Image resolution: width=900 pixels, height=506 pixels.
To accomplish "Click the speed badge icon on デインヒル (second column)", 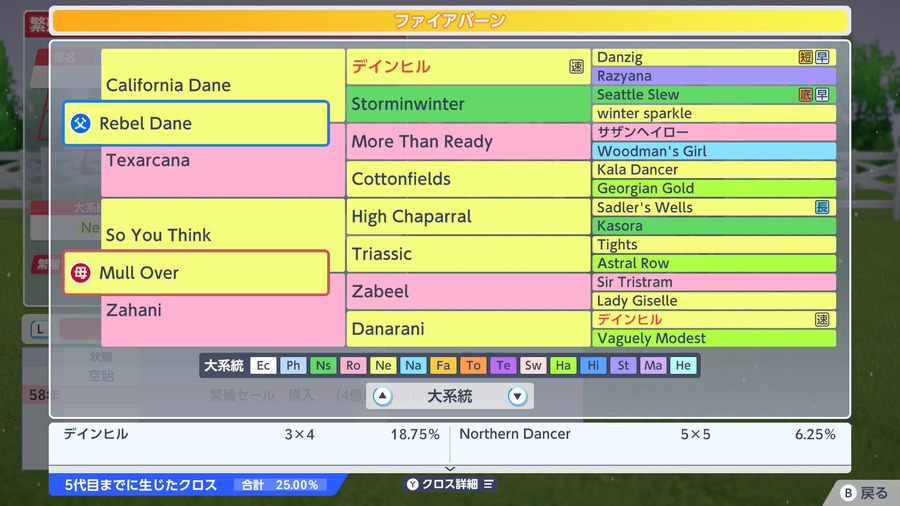I will tap(576, 67).
